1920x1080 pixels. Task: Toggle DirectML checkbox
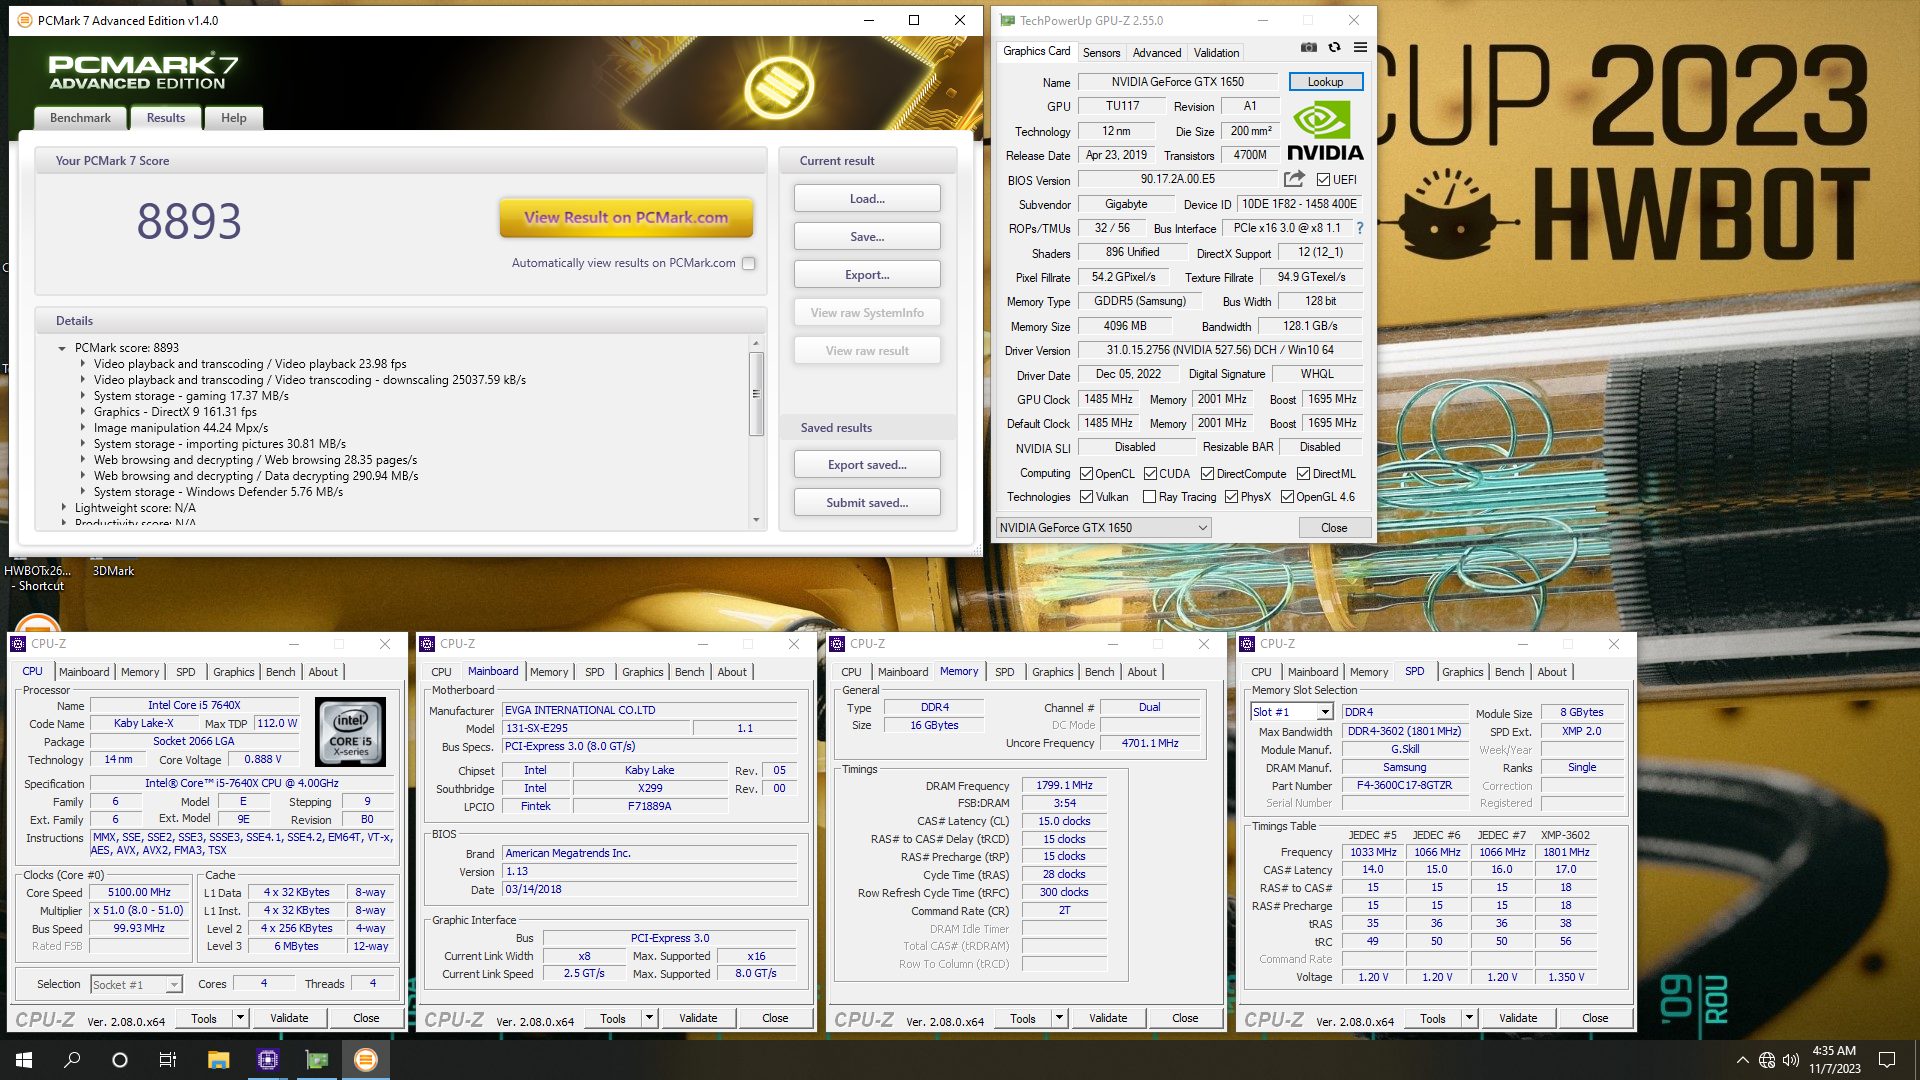click(x=1303, y=474)
